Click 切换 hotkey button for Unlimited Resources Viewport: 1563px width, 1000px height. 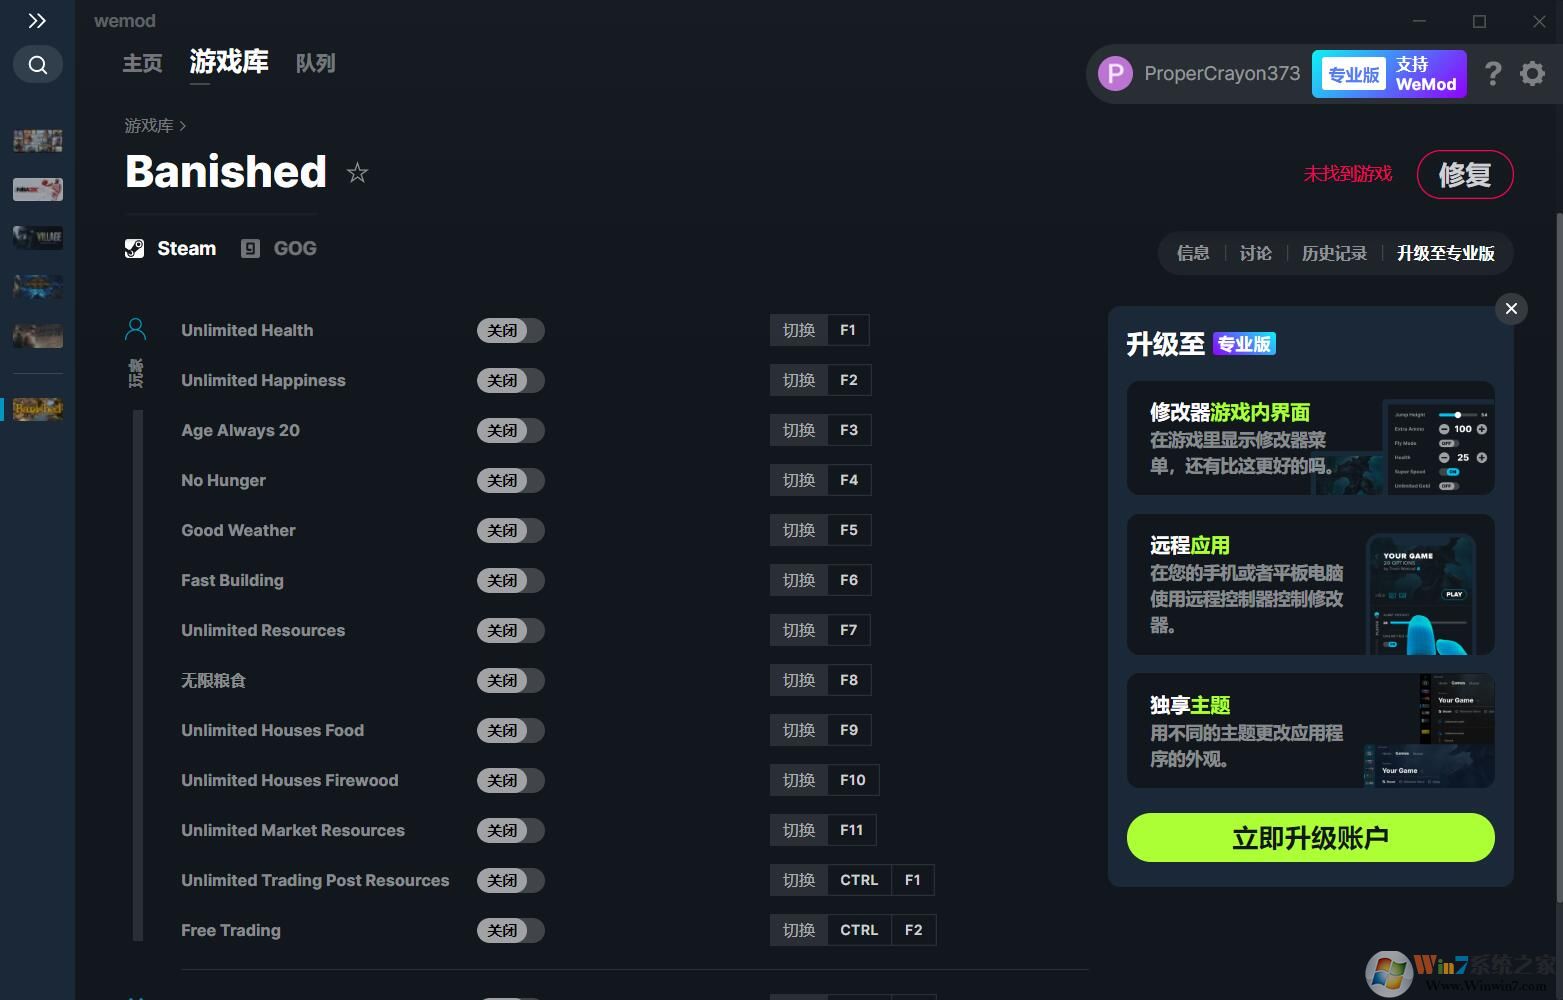pyautogui.click(x=799, y=630)
